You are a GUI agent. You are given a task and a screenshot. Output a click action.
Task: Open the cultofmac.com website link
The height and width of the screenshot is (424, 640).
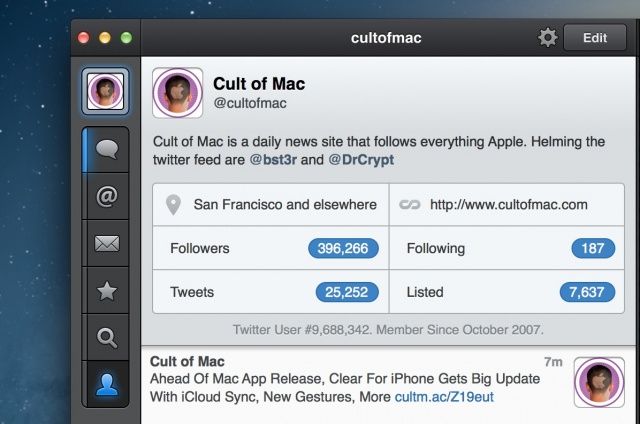(x=508, y=205)
